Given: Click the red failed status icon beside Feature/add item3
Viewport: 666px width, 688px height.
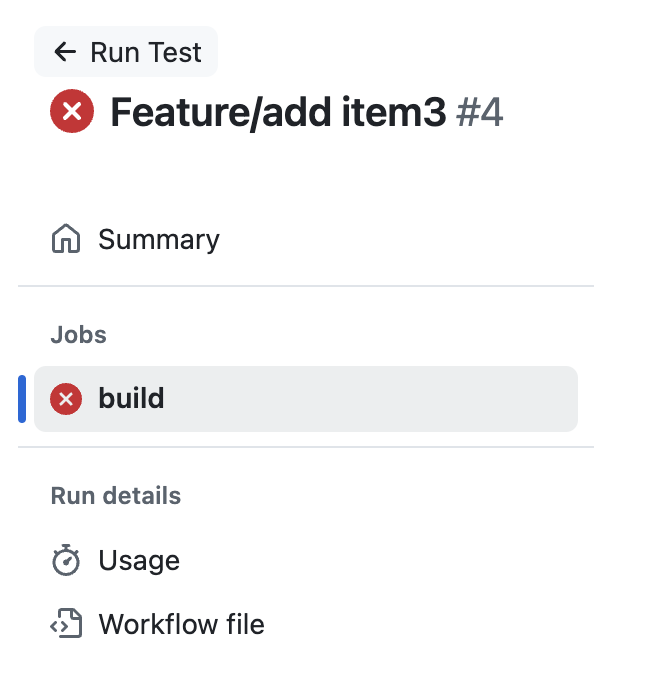Looking at the screenshot, I should click(72, 111).
